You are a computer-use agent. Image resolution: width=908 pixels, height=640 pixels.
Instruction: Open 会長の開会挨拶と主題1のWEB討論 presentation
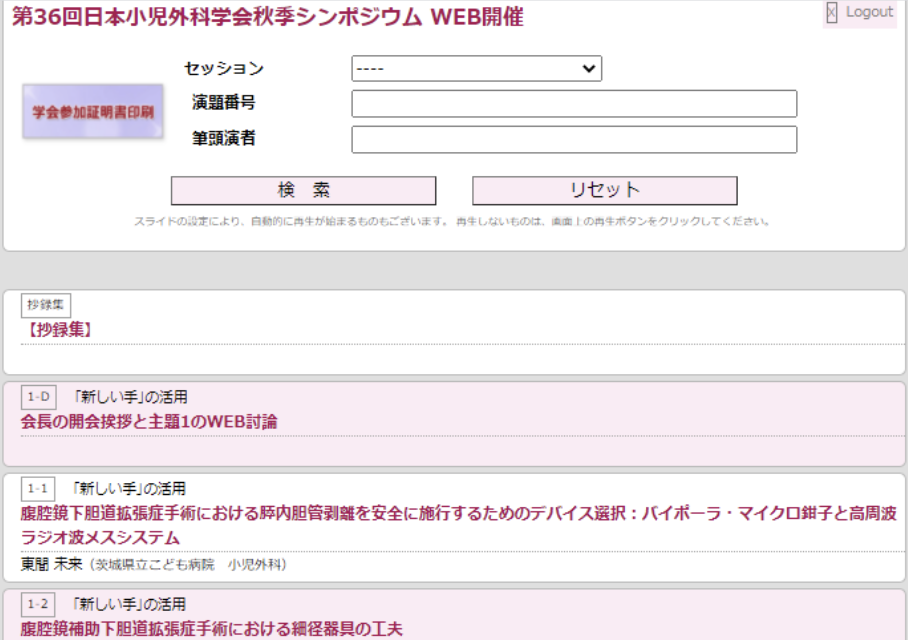click(x=149, y=421)
